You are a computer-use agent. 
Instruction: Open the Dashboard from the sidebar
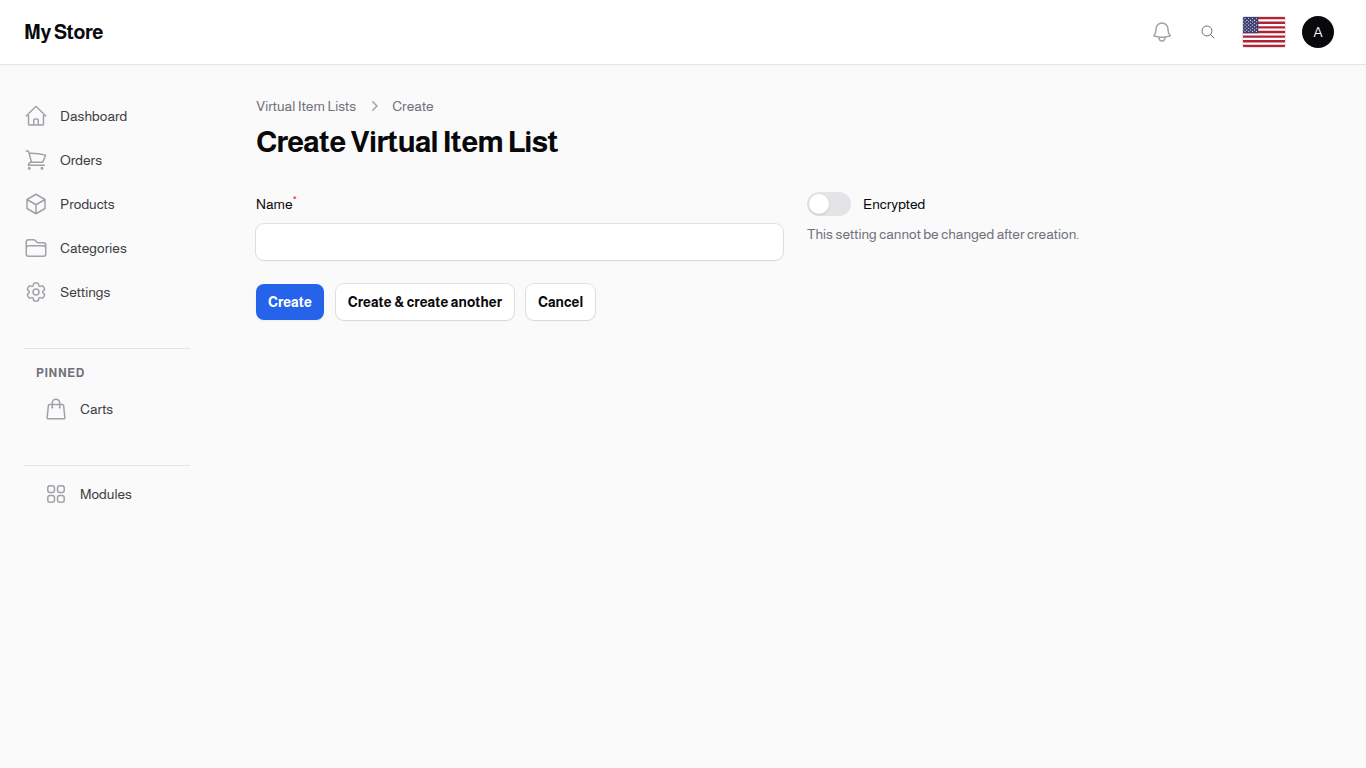click(93, 116)
